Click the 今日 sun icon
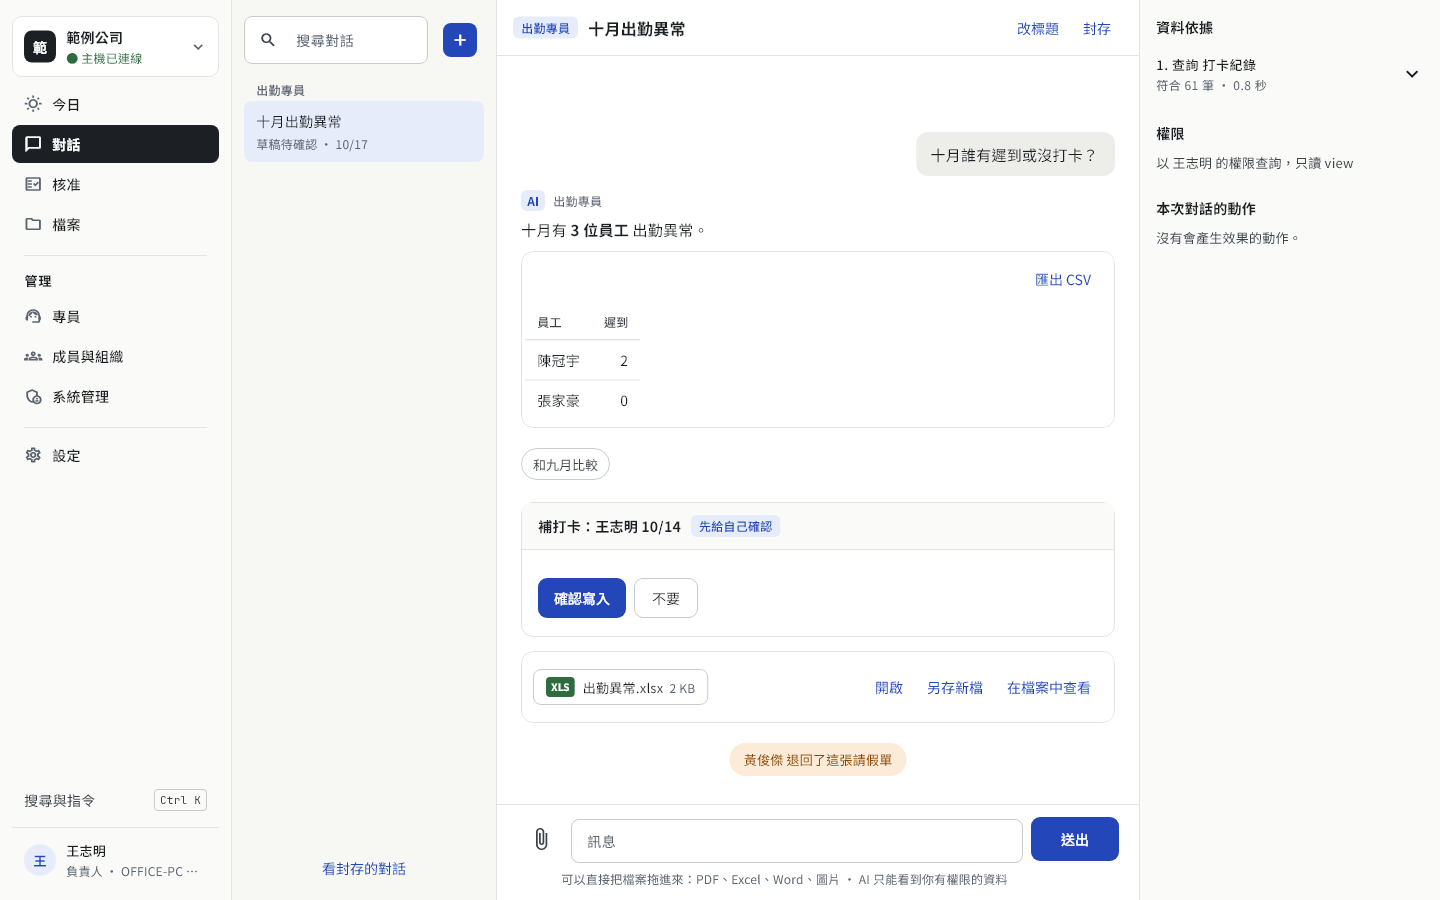1440x900 pixels. tap(33, 104)
